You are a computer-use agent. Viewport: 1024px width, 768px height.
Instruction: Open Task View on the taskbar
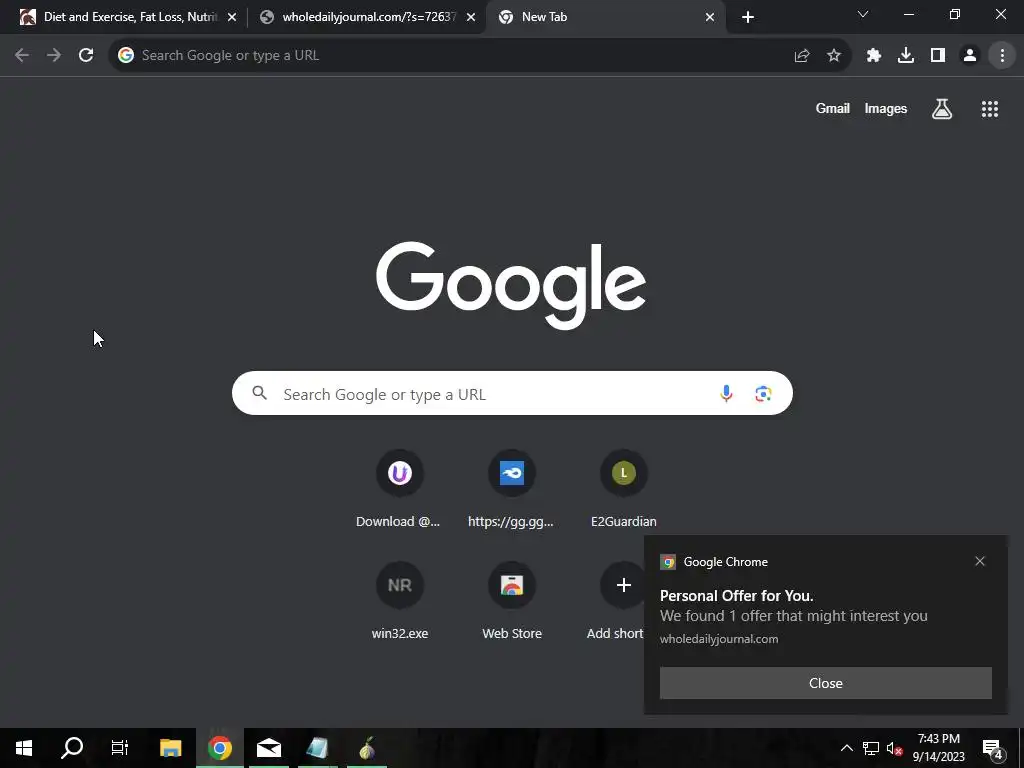click(120, 748)
